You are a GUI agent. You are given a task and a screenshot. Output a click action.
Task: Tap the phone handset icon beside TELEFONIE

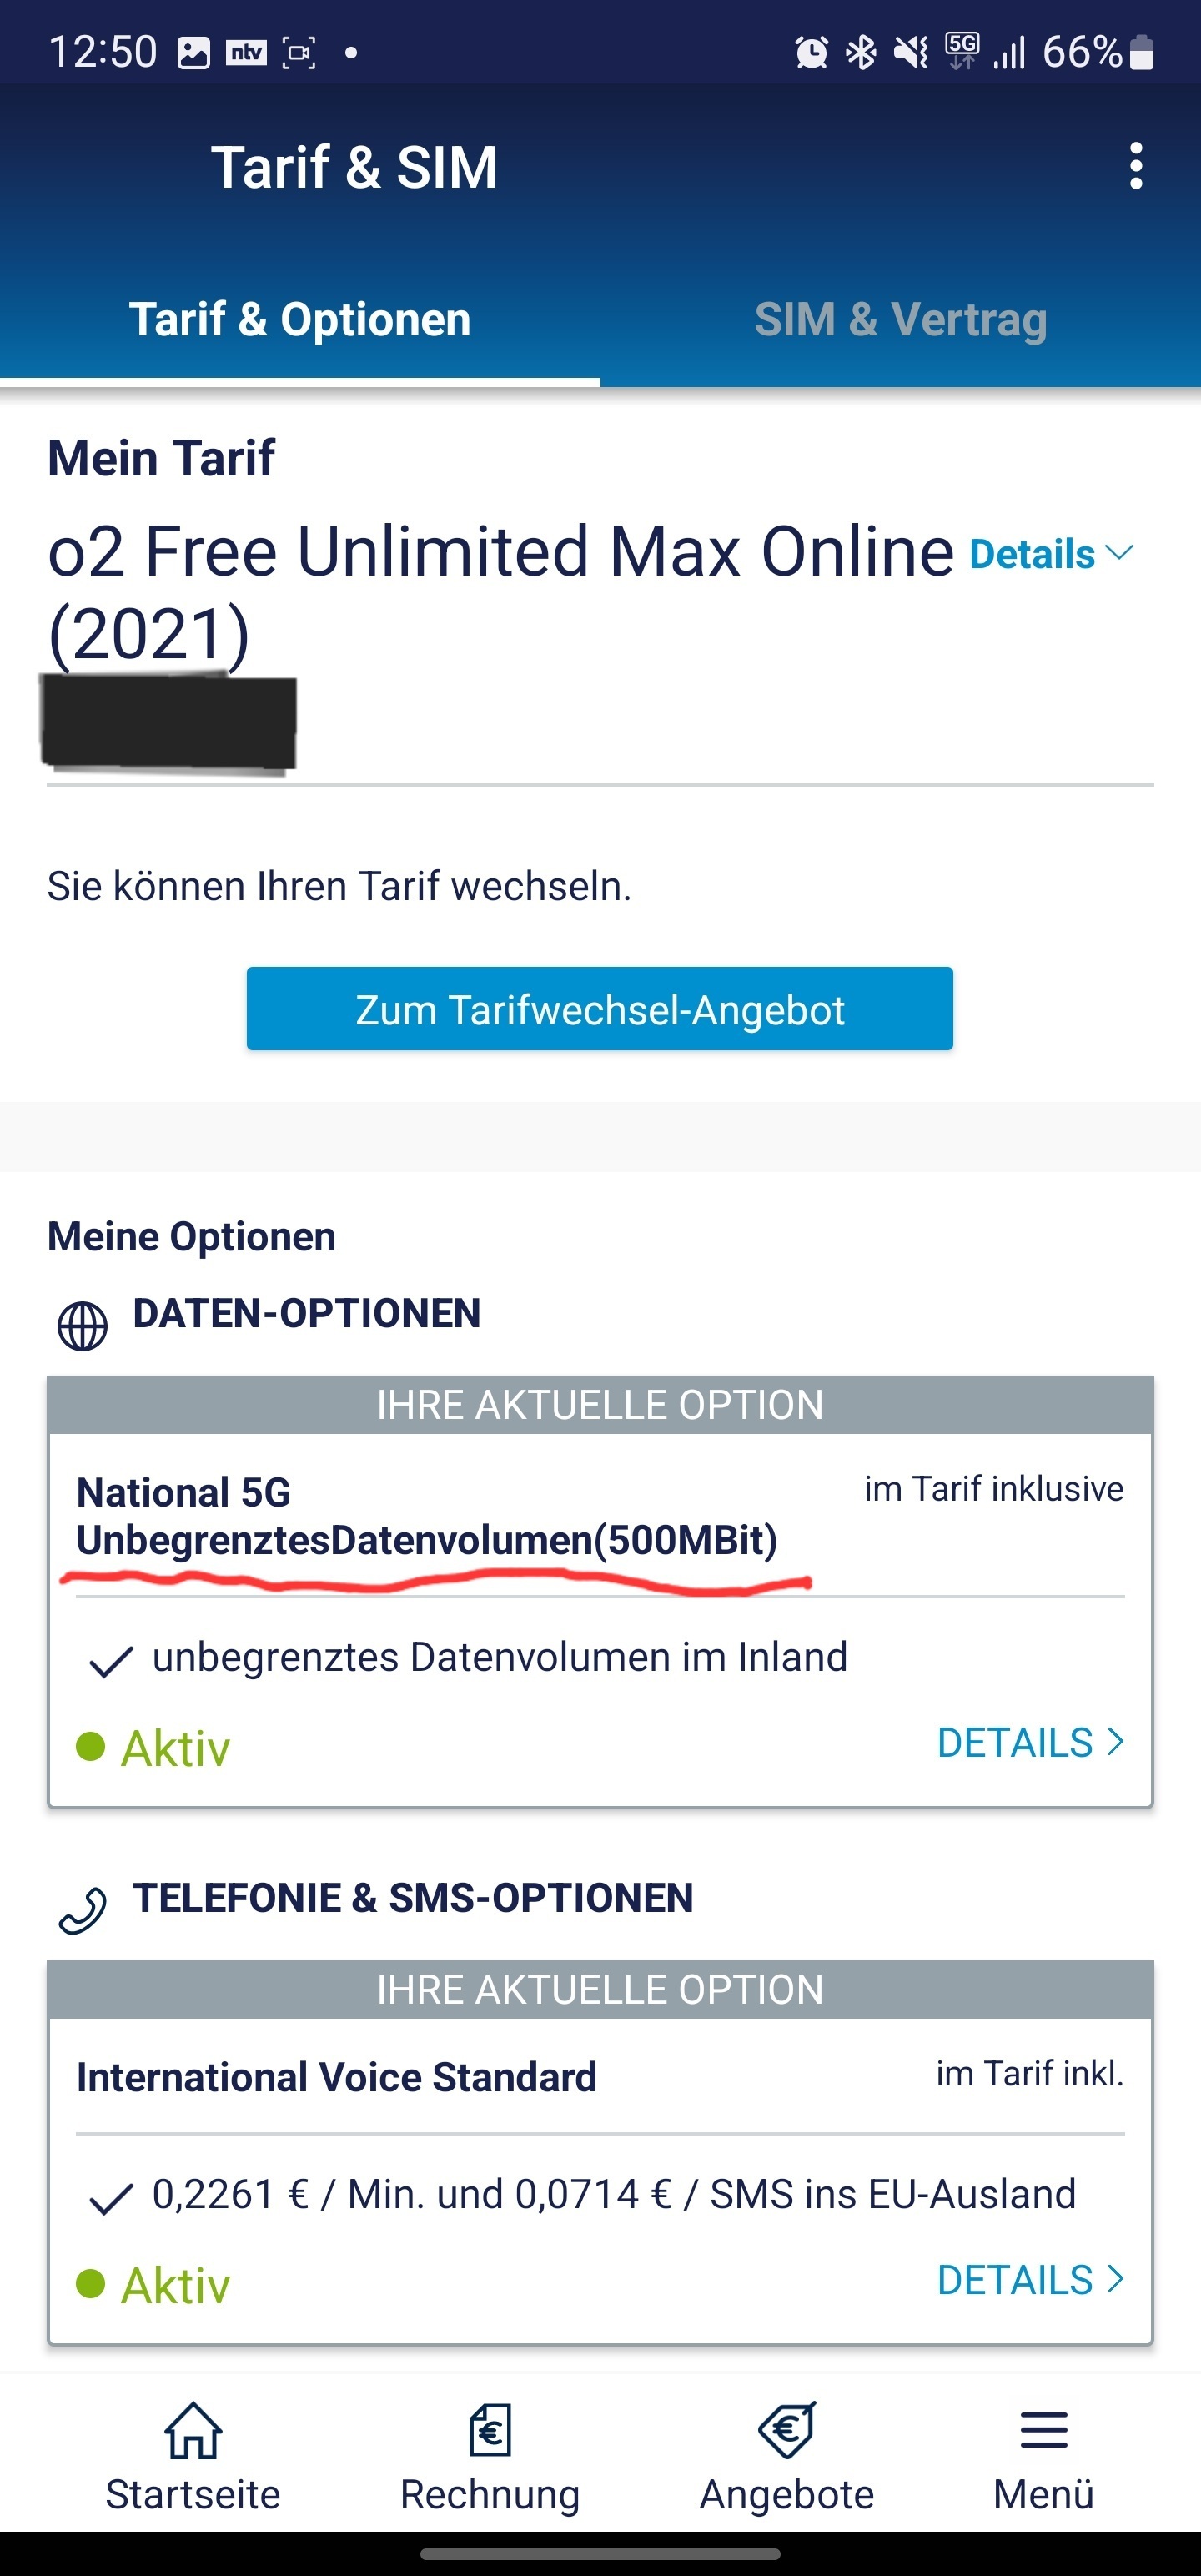(x=82, y=1911)
